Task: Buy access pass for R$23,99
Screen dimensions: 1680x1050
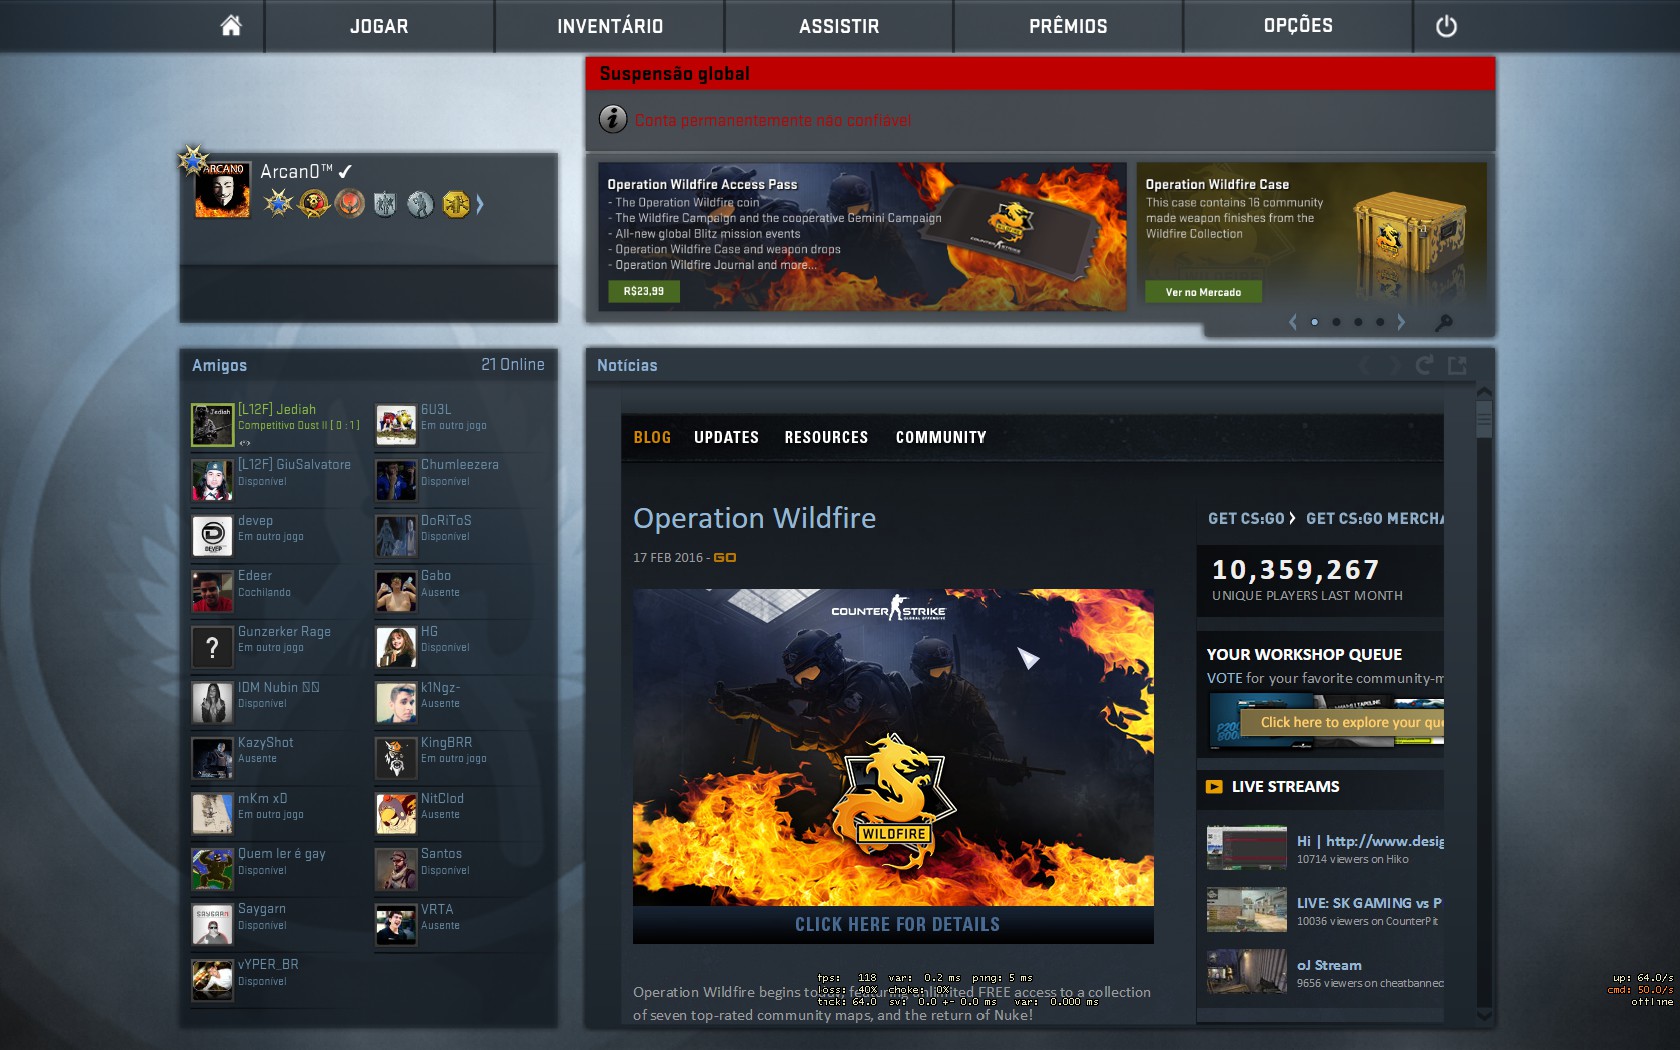Action: [644, 291]
